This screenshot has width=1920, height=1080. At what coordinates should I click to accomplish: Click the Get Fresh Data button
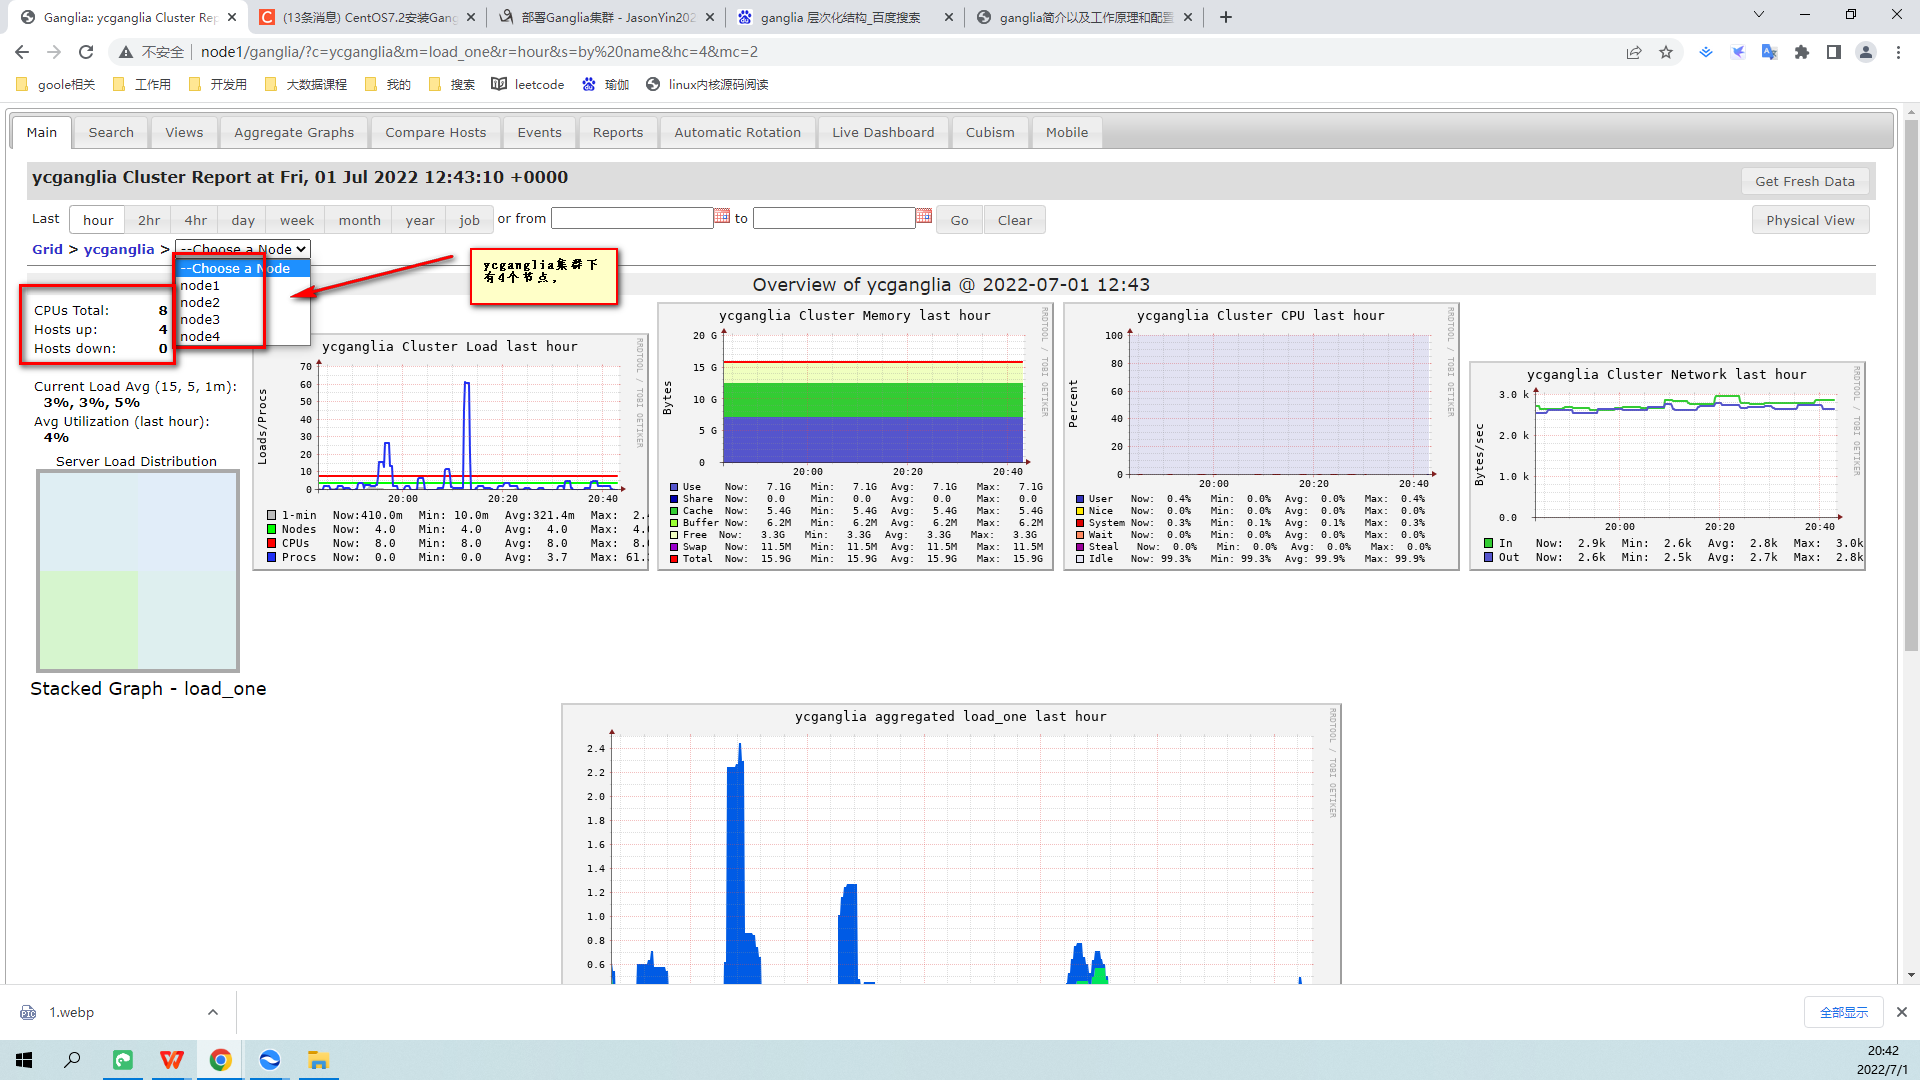click(1804, 181)
